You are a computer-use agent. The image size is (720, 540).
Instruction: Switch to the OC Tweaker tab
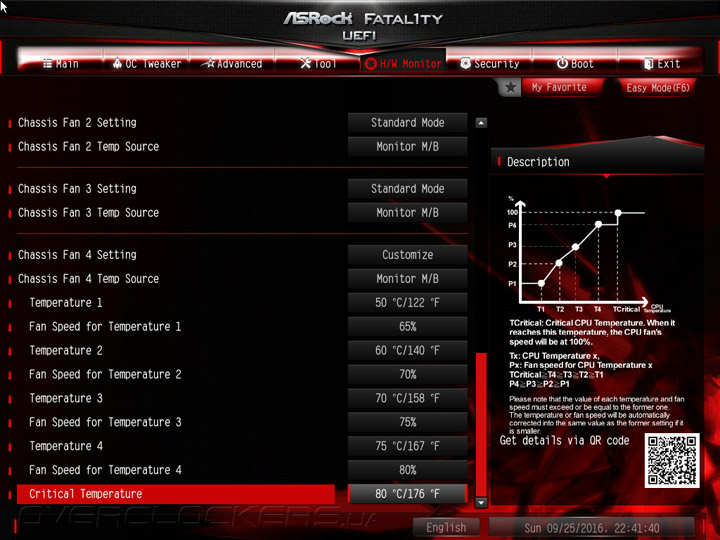(x=147, y=63)
